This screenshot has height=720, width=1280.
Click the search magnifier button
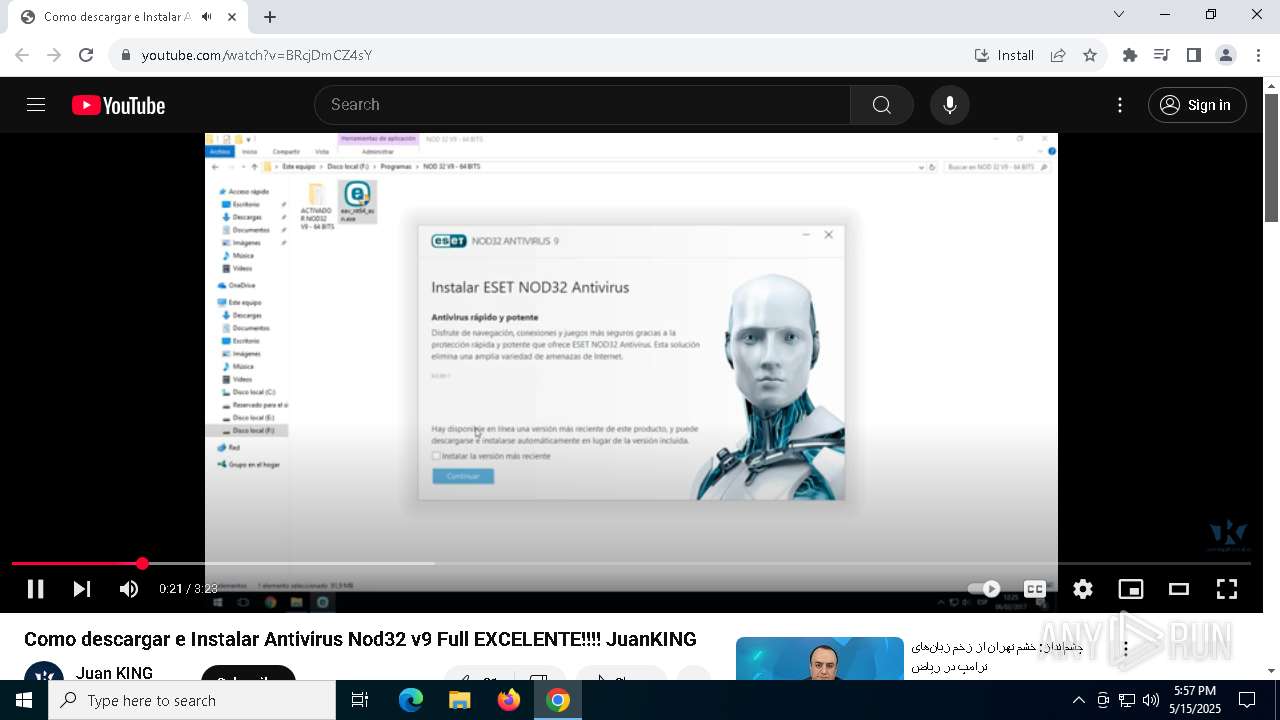tap(881, 105)
